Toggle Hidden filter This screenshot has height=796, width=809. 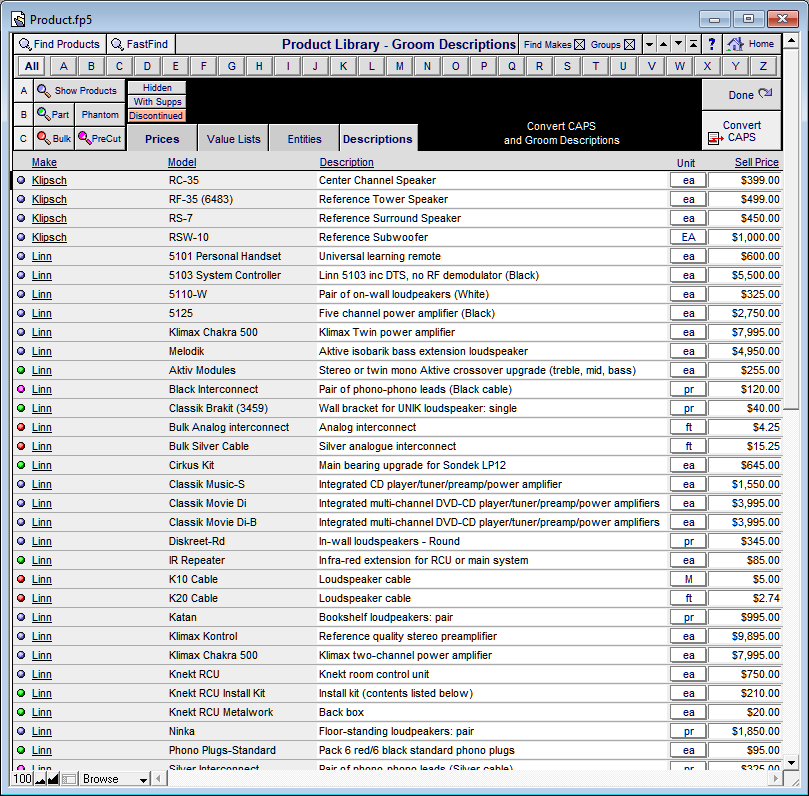pyautogui.click(x=157, y=88)
